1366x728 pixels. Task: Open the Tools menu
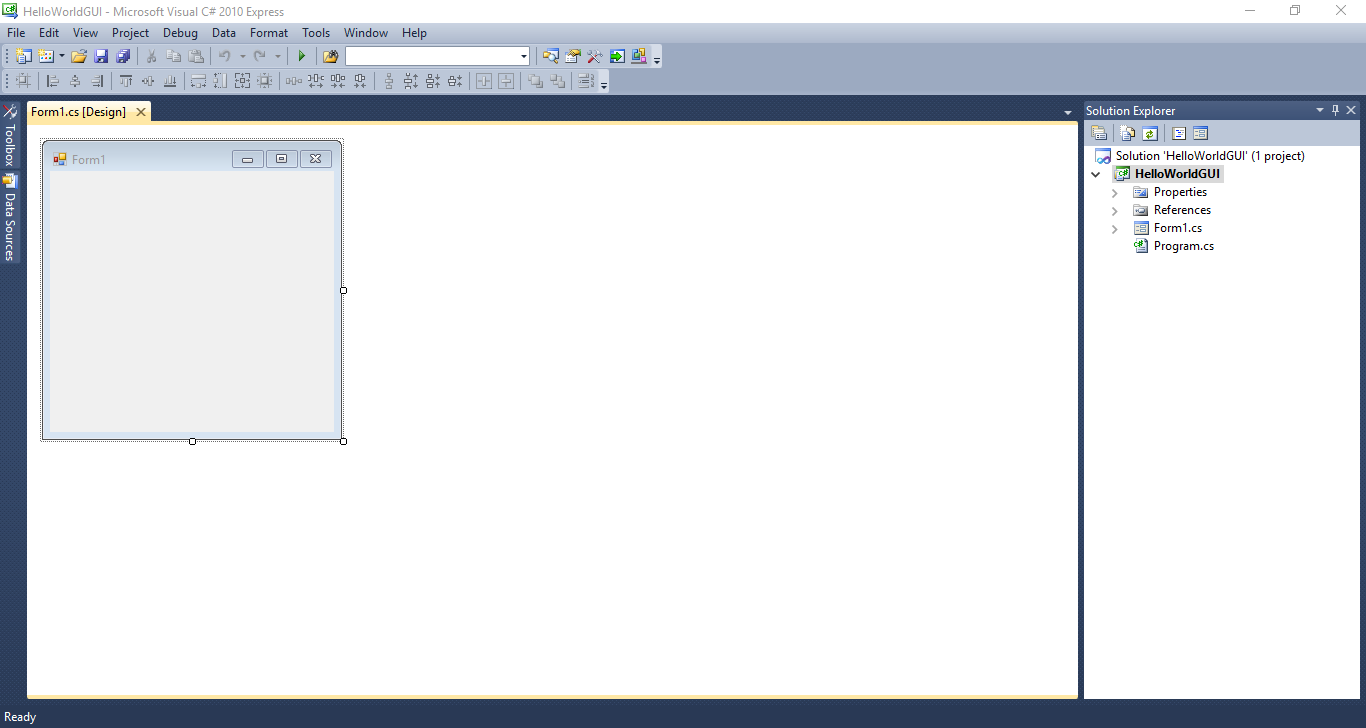(x=316, y=33)
